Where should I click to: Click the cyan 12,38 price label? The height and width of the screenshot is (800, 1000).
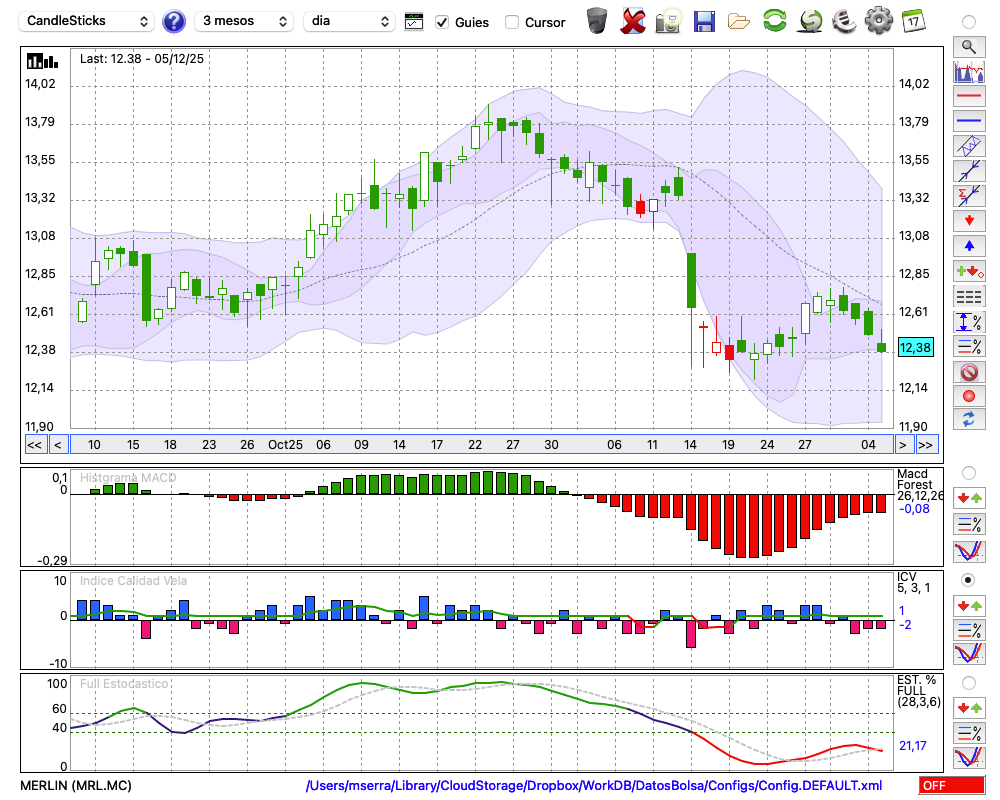915,348
